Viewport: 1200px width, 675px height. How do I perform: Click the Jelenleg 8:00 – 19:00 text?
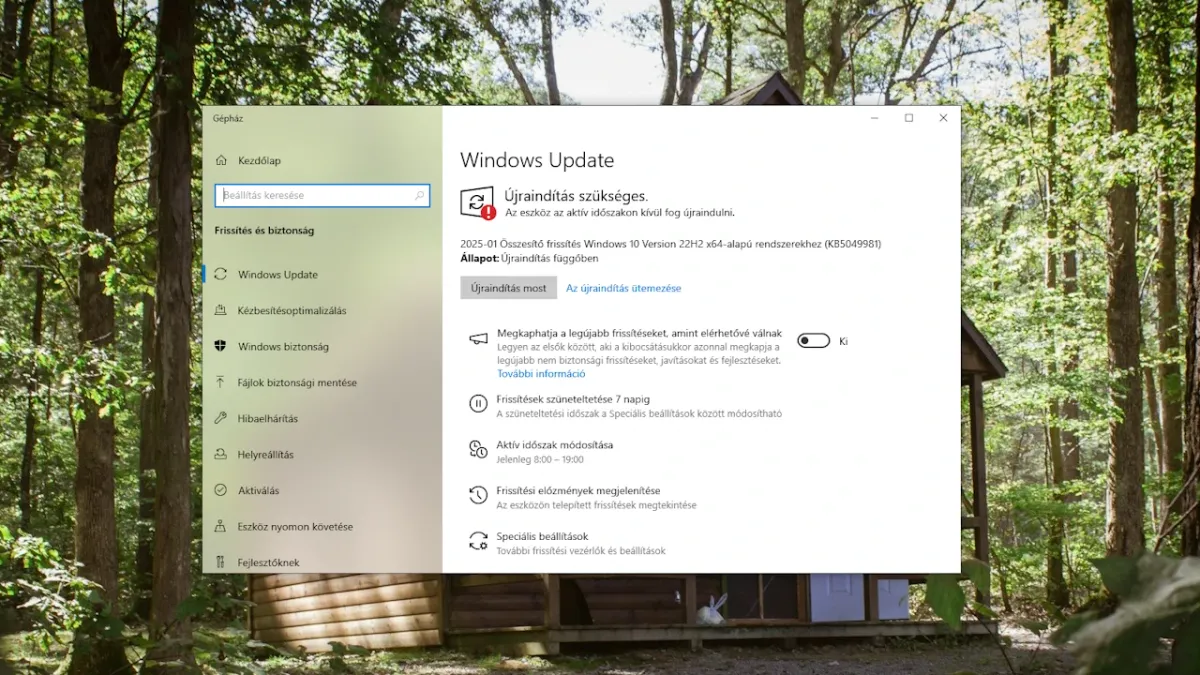click(540, 460)
